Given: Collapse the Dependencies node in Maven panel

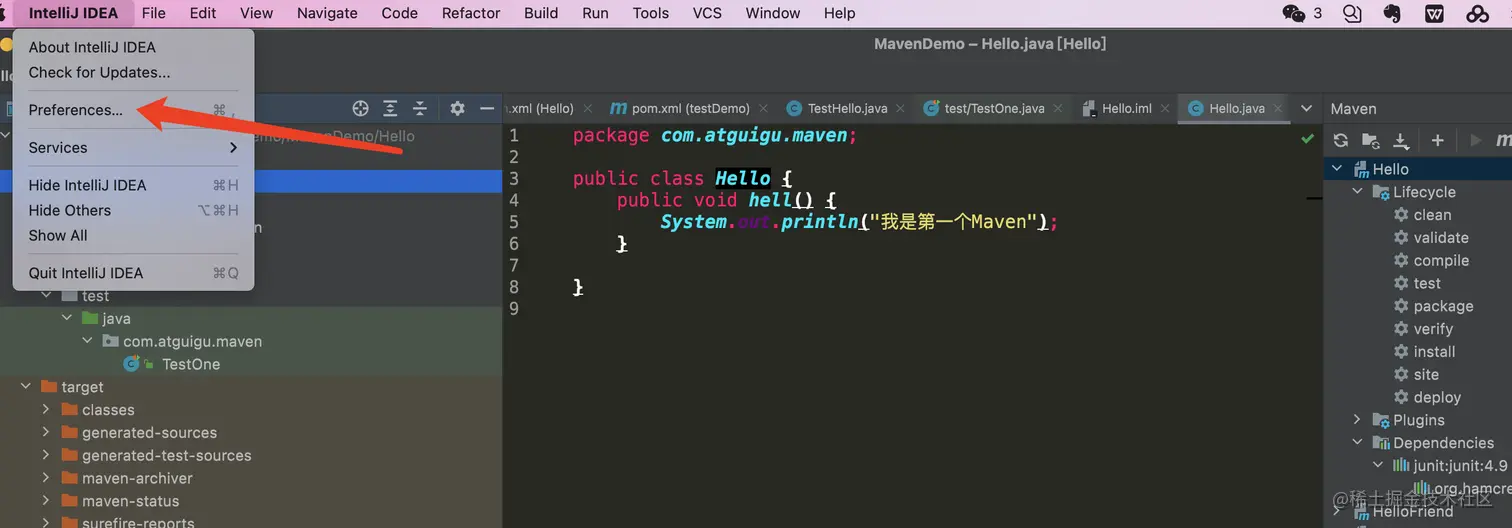Looking at the screenshot, I should (x=1357, y=443).
